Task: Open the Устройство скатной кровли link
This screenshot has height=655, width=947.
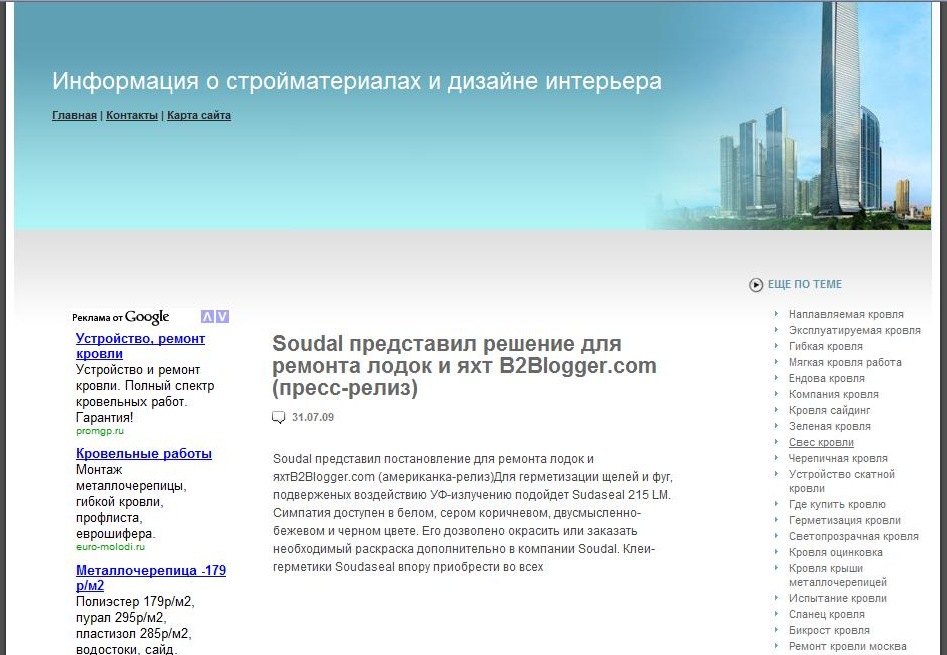Action: click(842, 481)
